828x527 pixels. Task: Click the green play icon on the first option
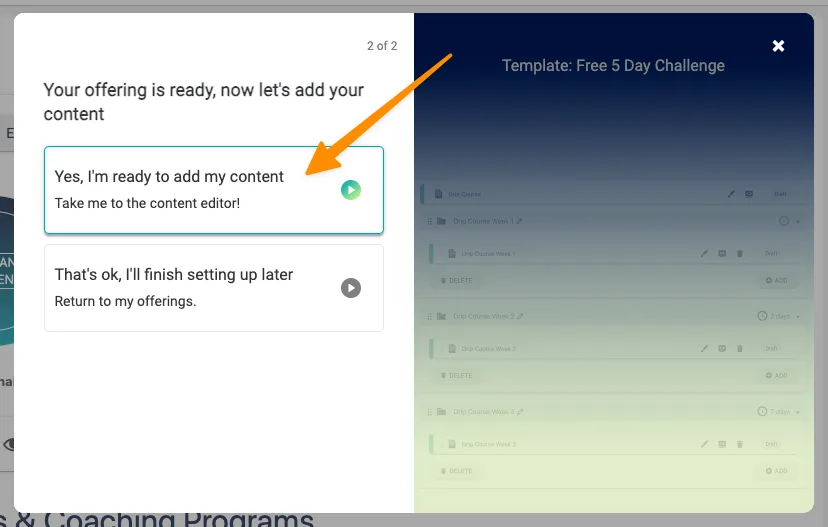pyautogui.click(x=350, y=190)
